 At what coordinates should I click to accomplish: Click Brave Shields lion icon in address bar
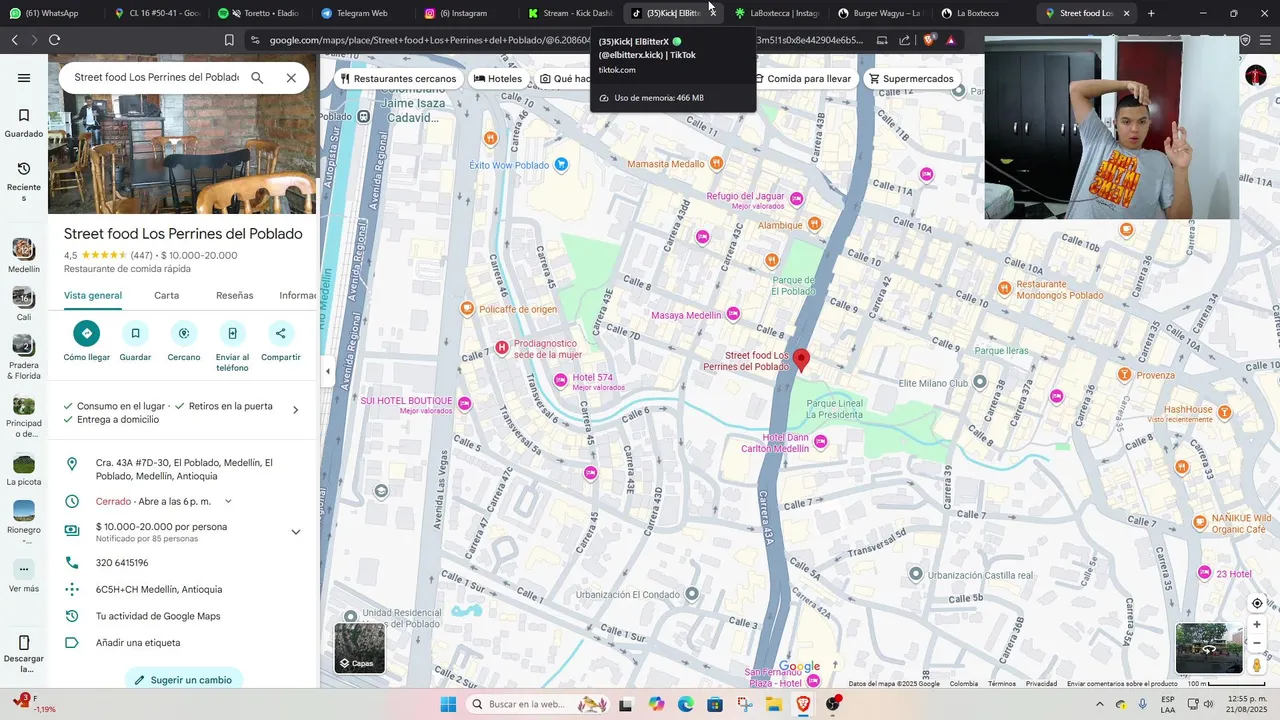pos(929,40)
